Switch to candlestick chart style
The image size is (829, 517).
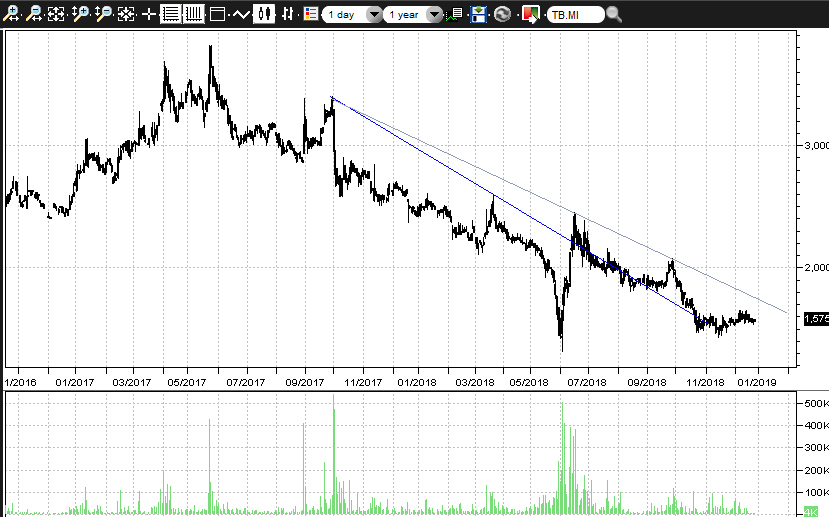coord(264,14)
